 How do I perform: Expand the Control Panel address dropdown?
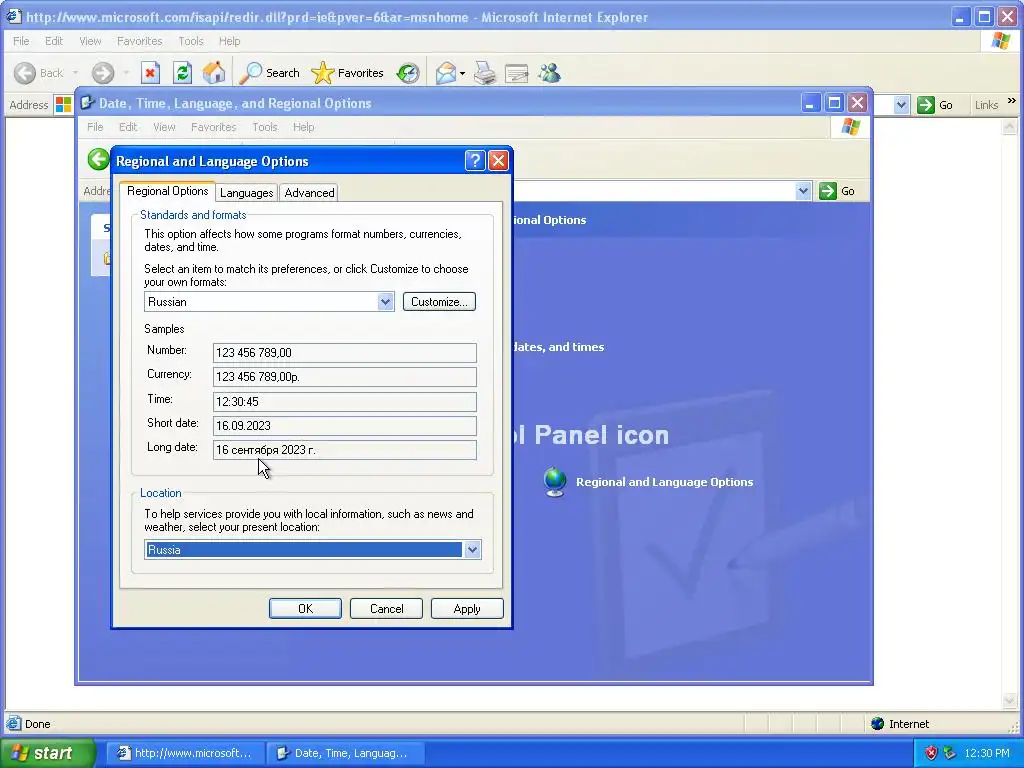(x=803, y=191)
